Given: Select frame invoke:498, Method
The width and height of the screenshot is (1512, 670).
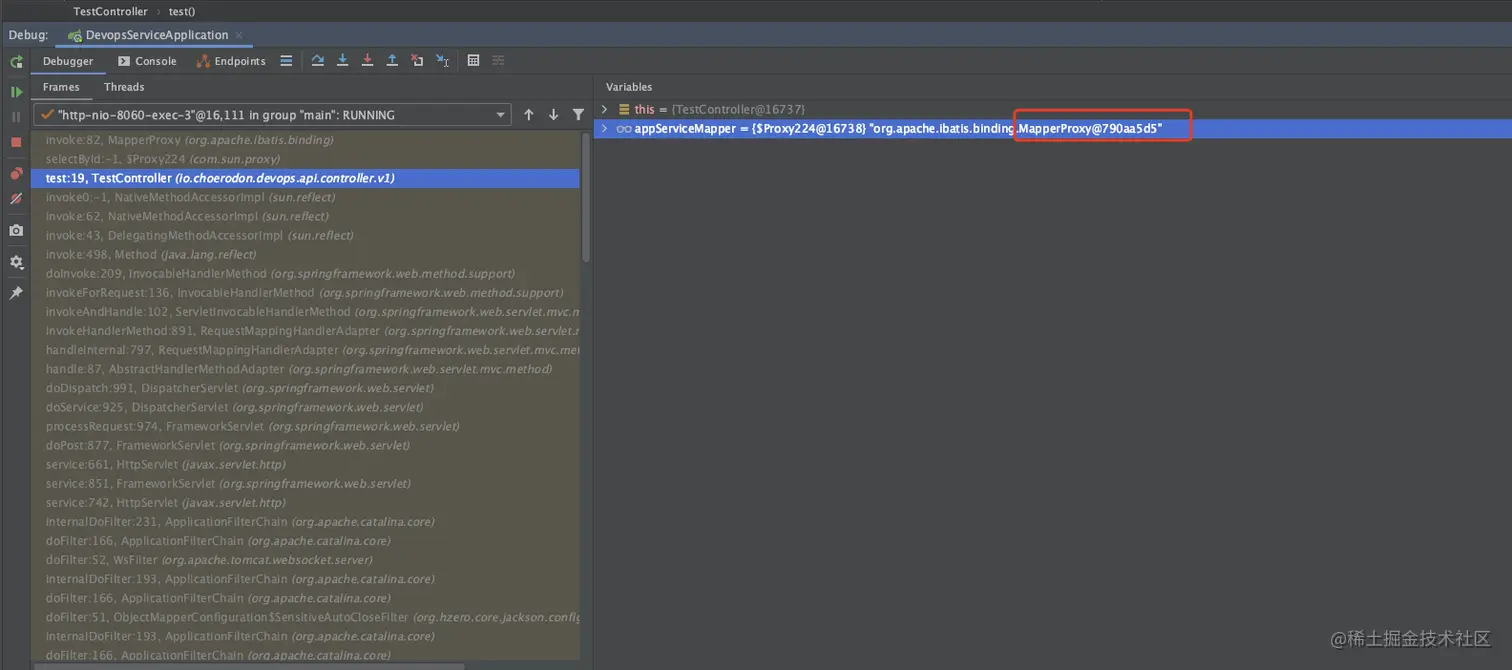Looking at the screenshot, I should (306, 254).
